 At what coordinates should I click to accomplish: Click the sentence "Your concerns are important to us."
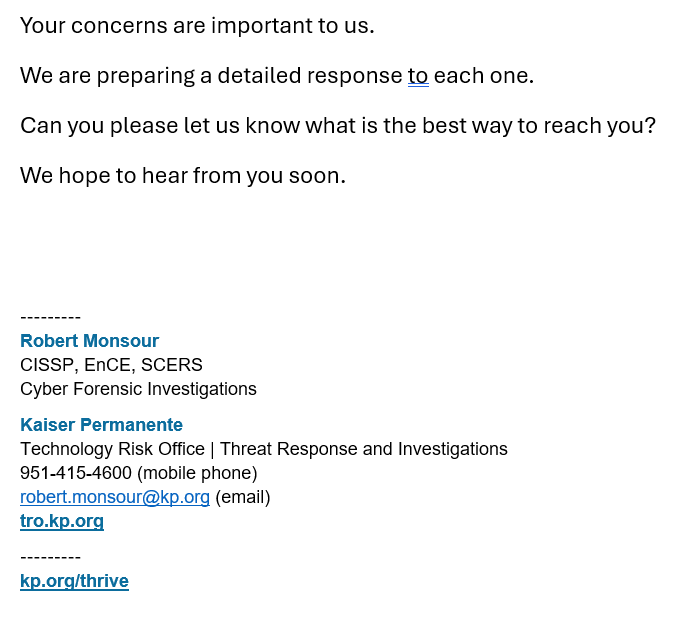point(197,26)
